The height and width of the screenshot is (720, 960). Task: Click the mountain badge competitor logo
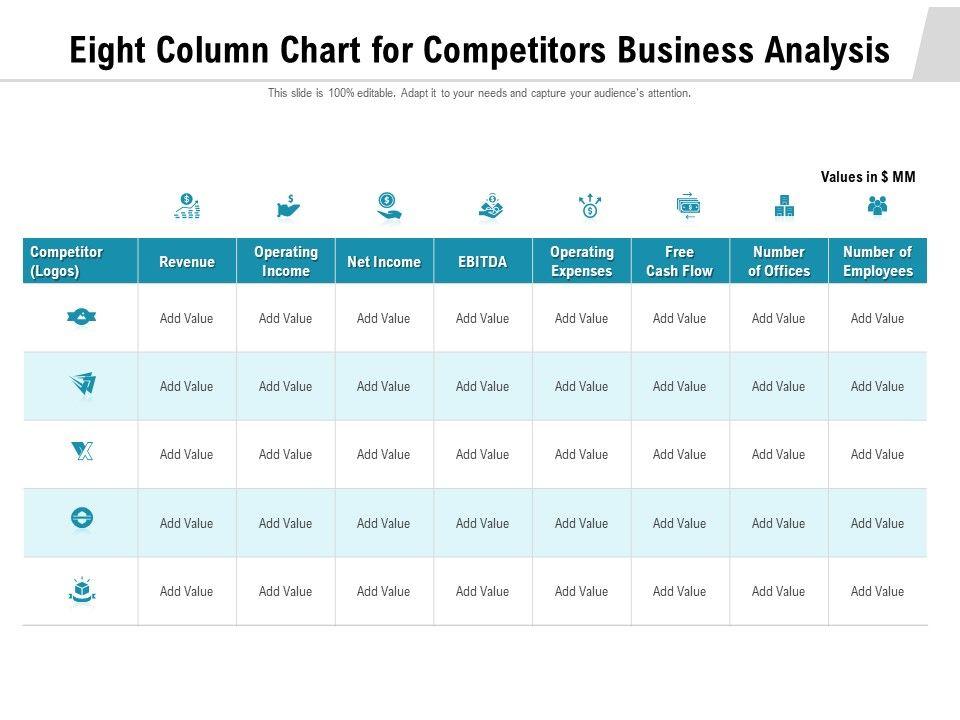tap(82, 317)
